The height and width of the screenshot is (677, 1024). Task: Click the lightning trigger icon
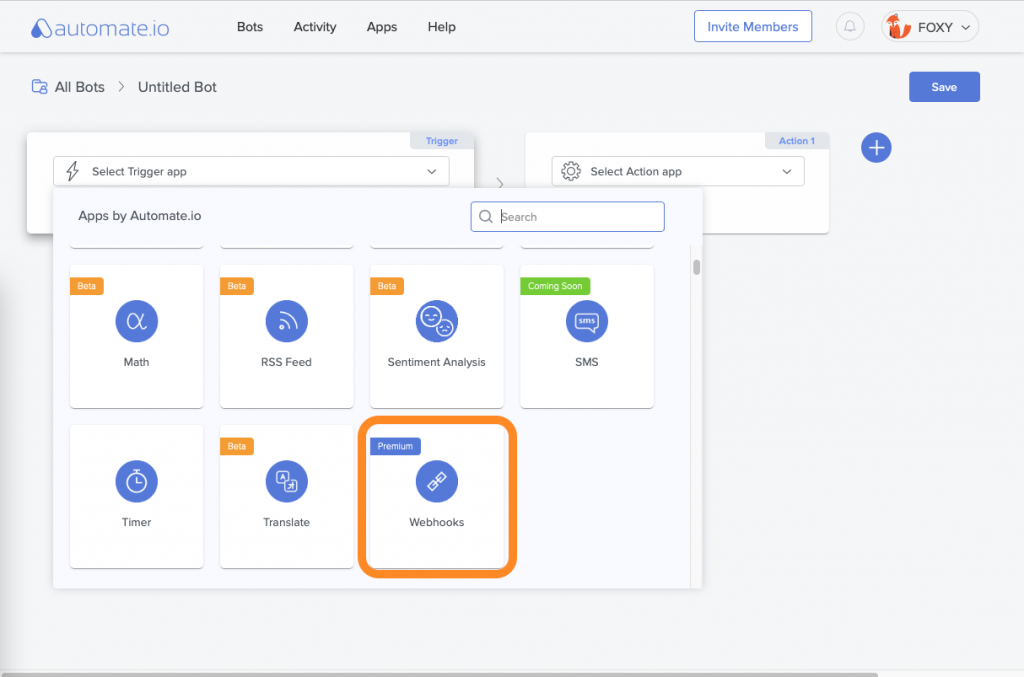(x=72, y=171)
